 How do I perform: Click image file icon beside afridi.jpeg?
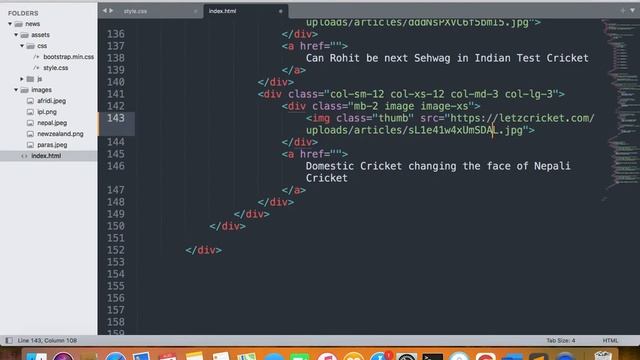(30, 101)
